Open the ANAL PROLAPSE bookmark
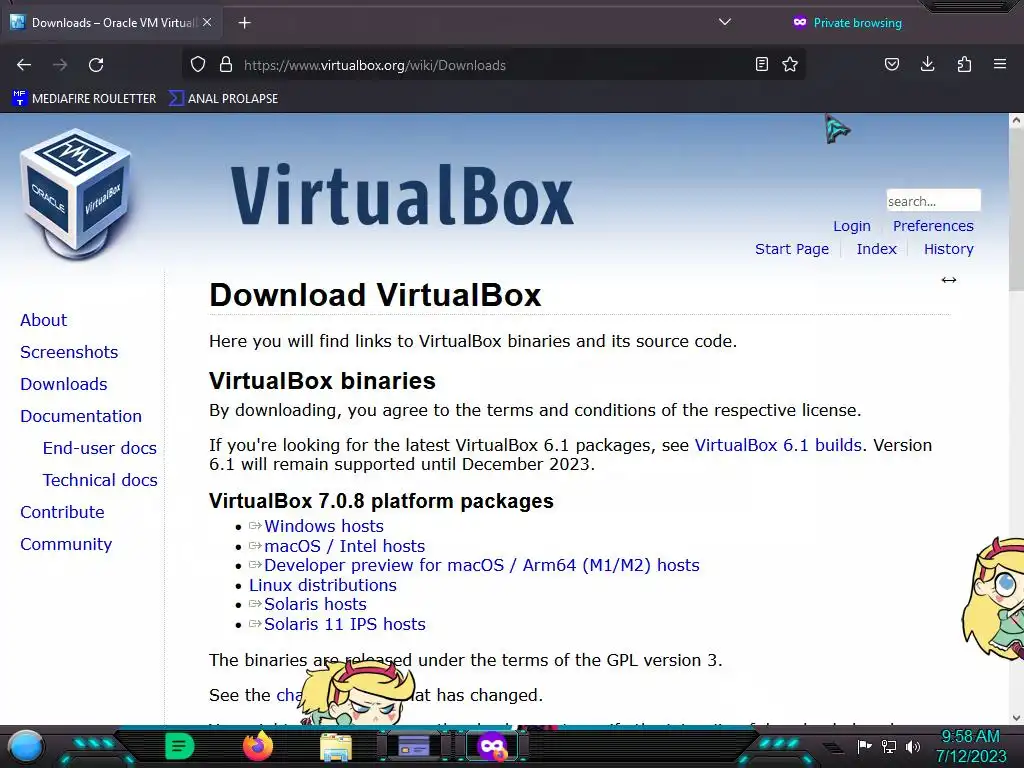1024x768 pixels. pos(223,99)
